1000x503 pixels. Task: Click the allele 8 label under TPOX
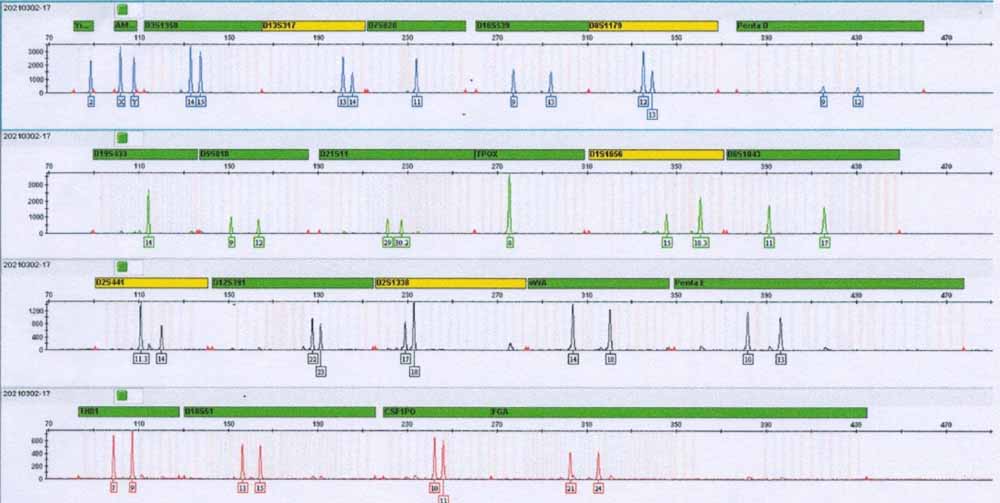pos(510,243)
